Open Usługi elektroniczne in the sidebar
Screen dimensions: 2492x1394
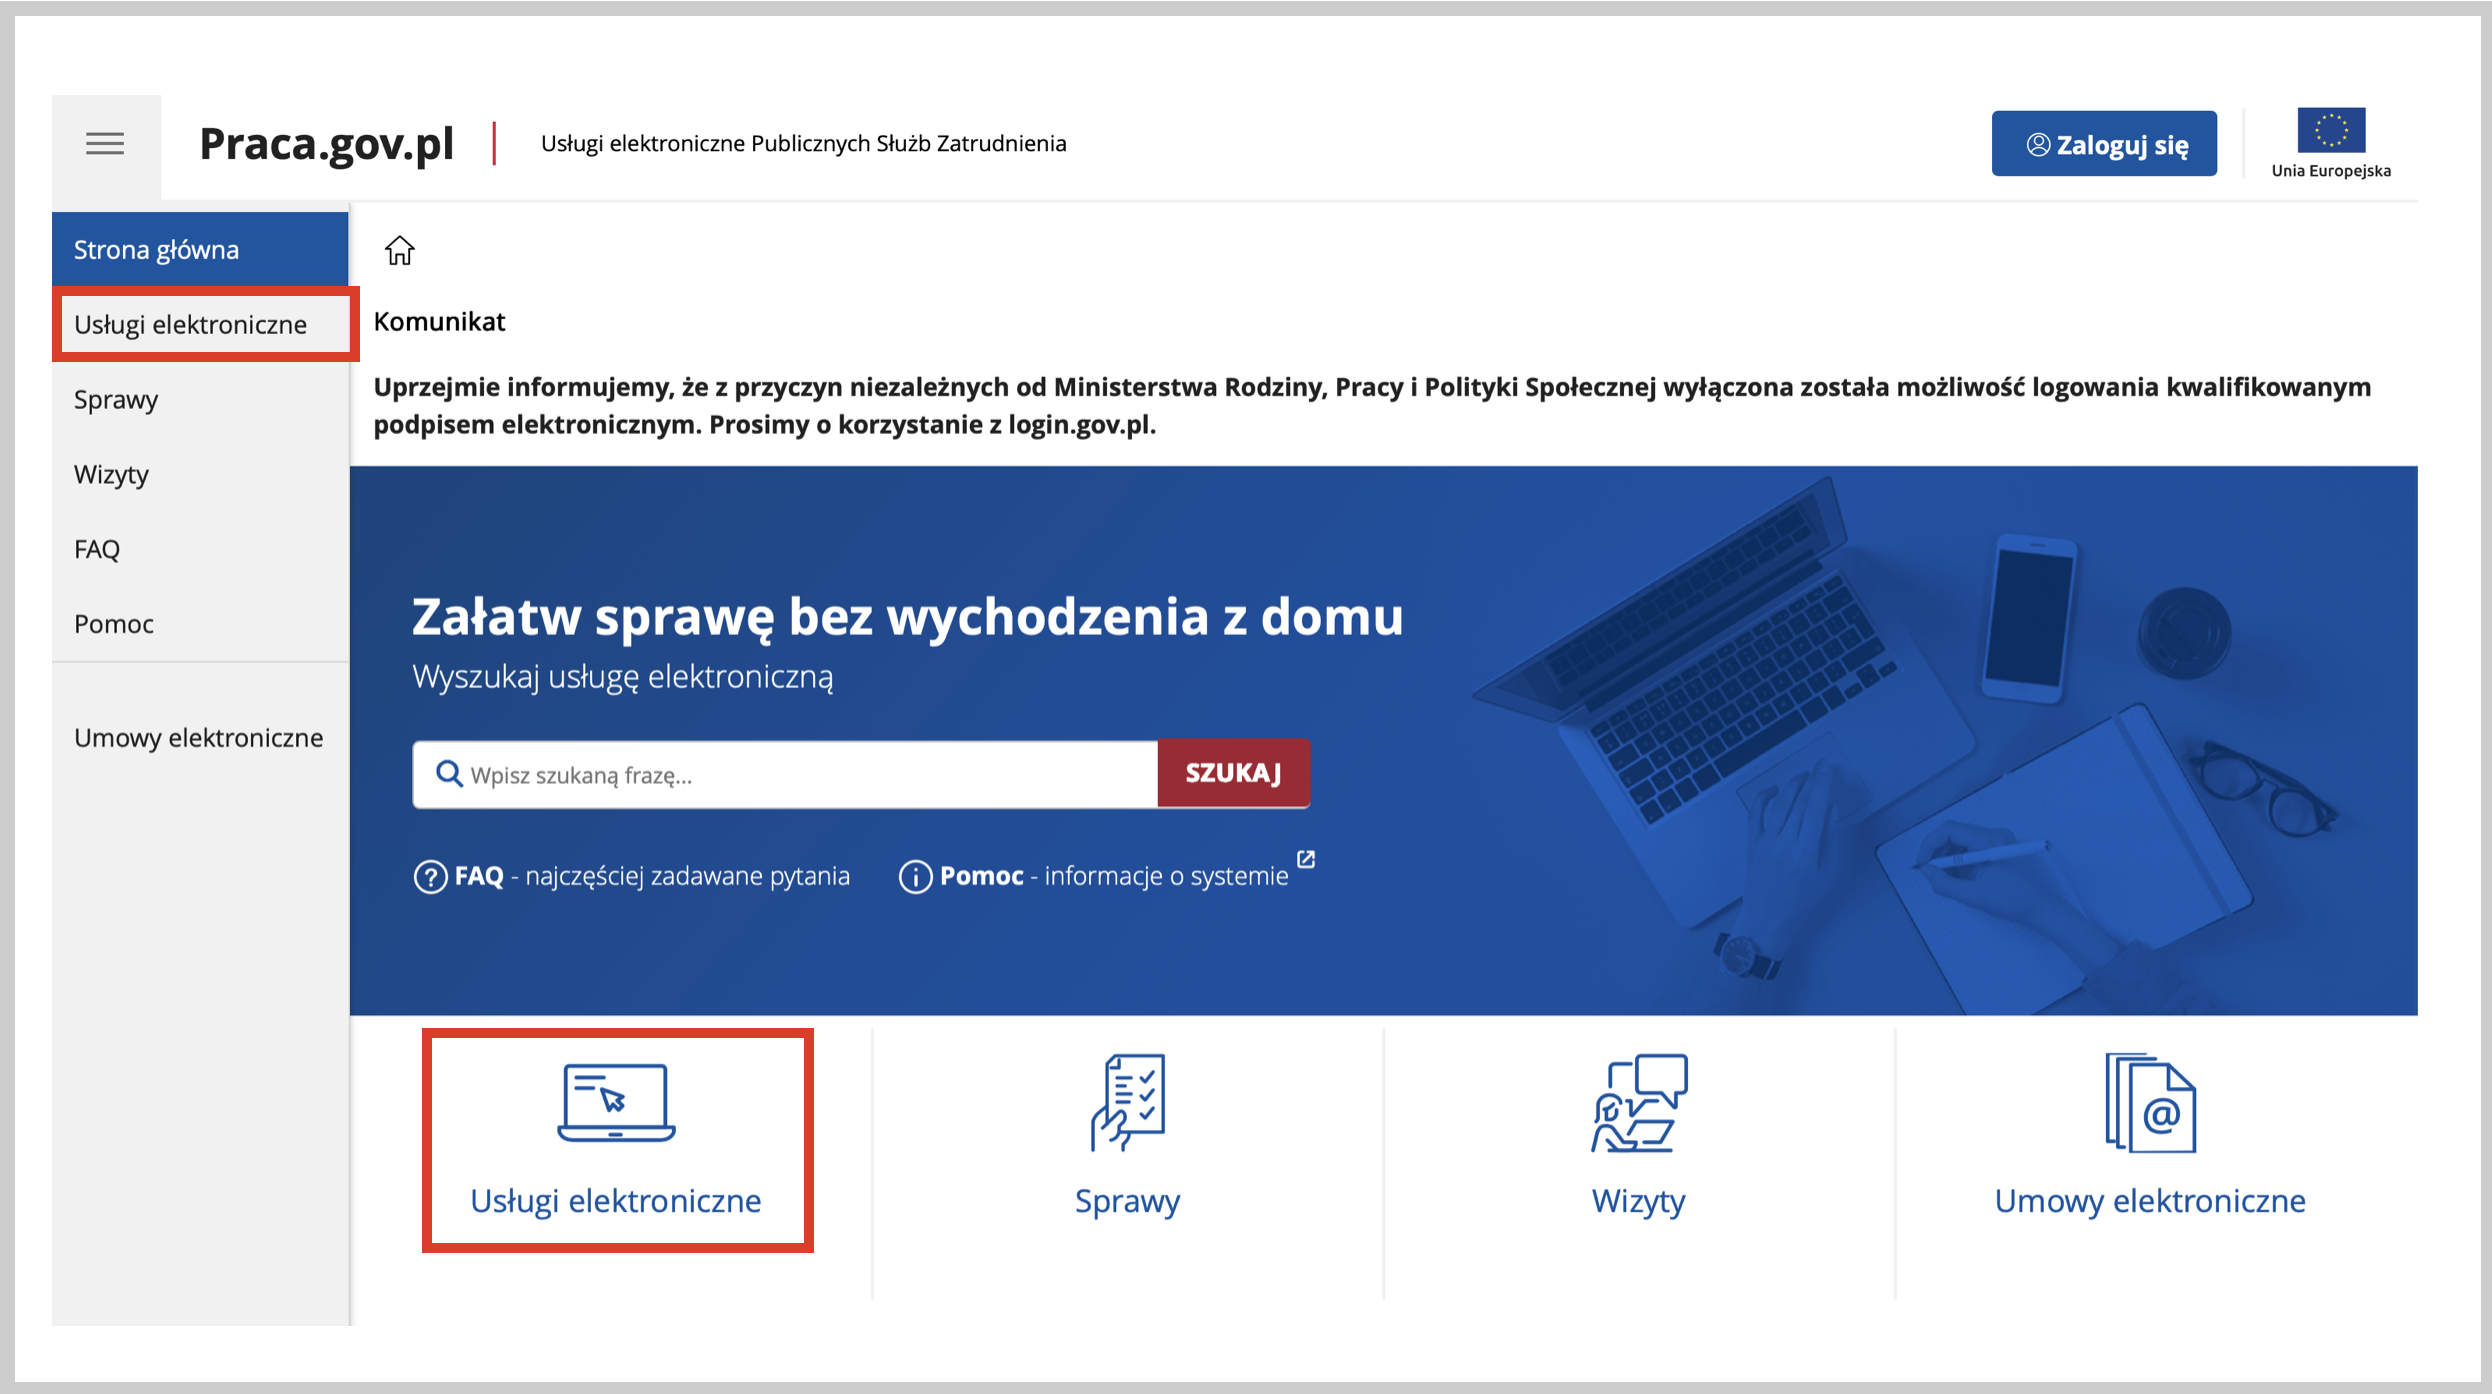[x=200, y=324]
